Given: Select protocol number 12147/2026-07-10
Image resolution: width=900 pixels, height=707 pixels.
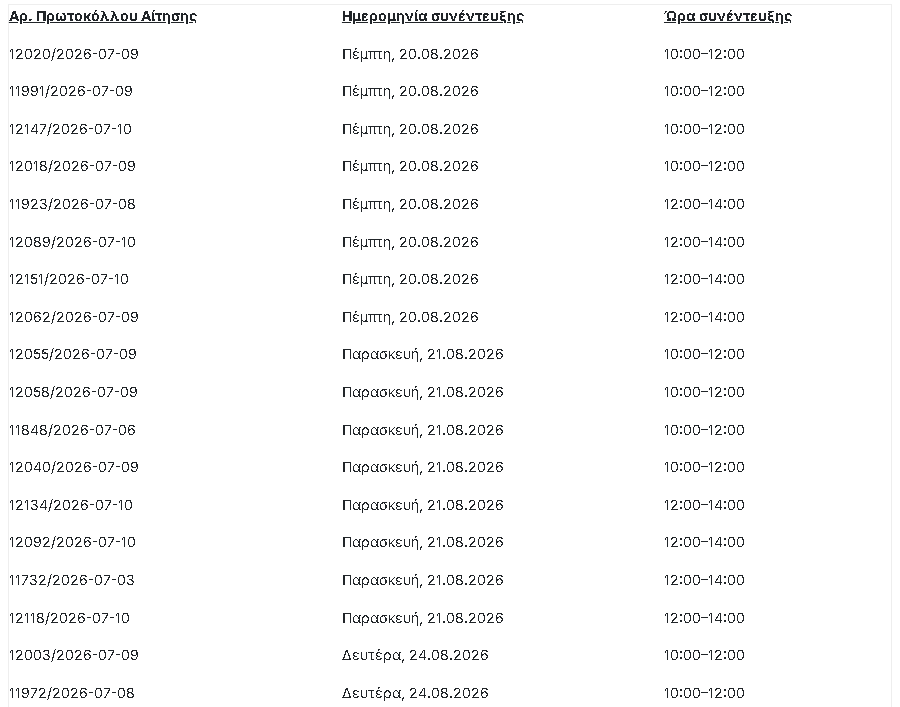Looking at the screenshot, I should [70, 129].
